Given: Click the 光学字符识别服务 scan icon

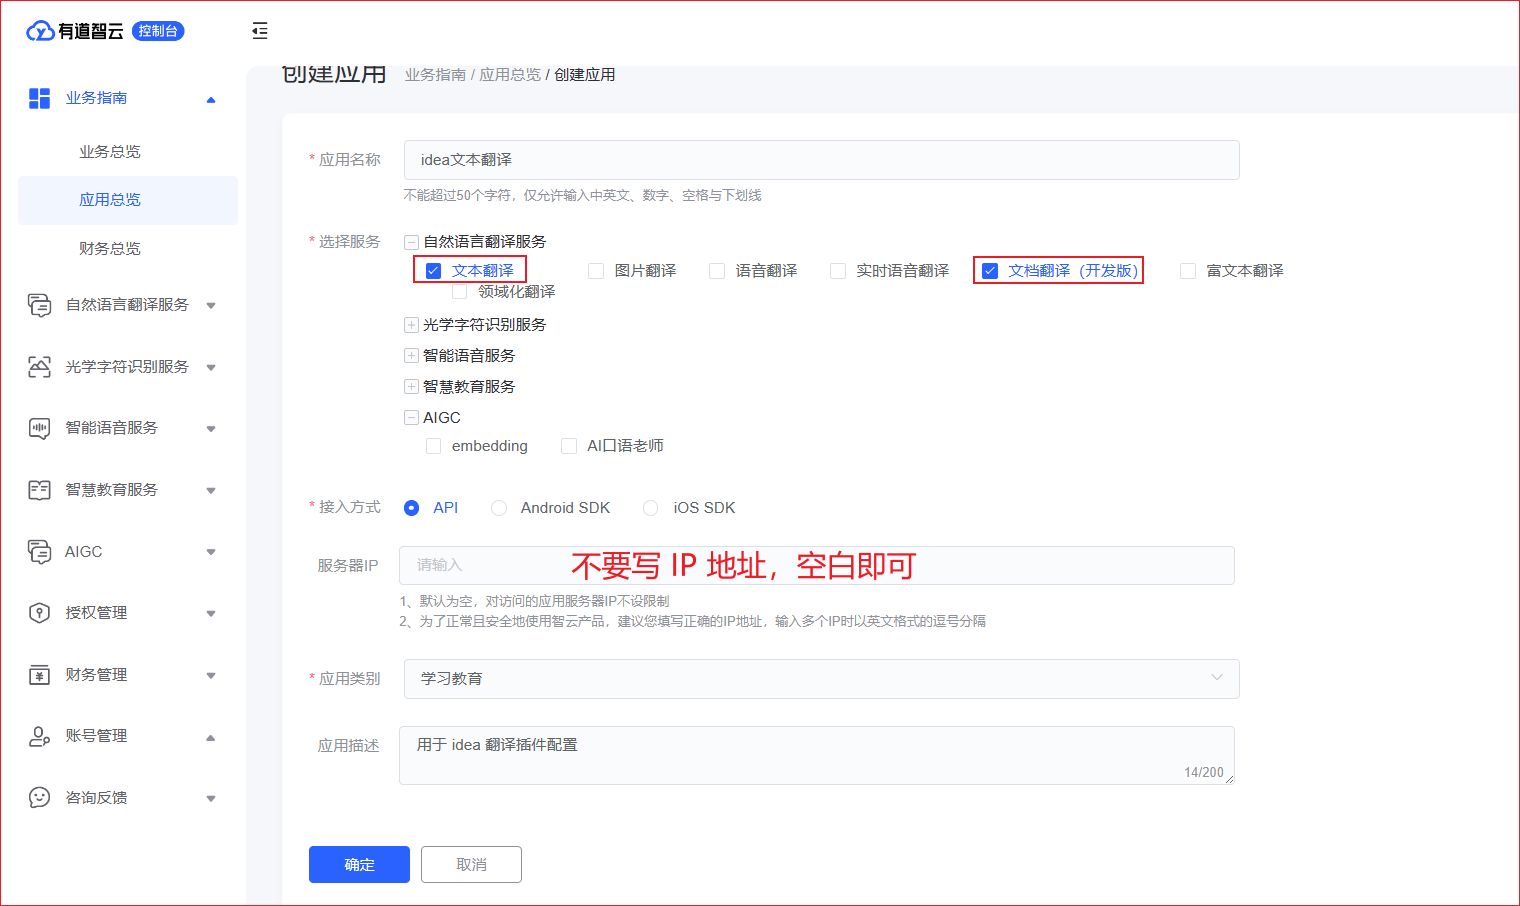Looking at the screenshot, I should click(39, 367).
